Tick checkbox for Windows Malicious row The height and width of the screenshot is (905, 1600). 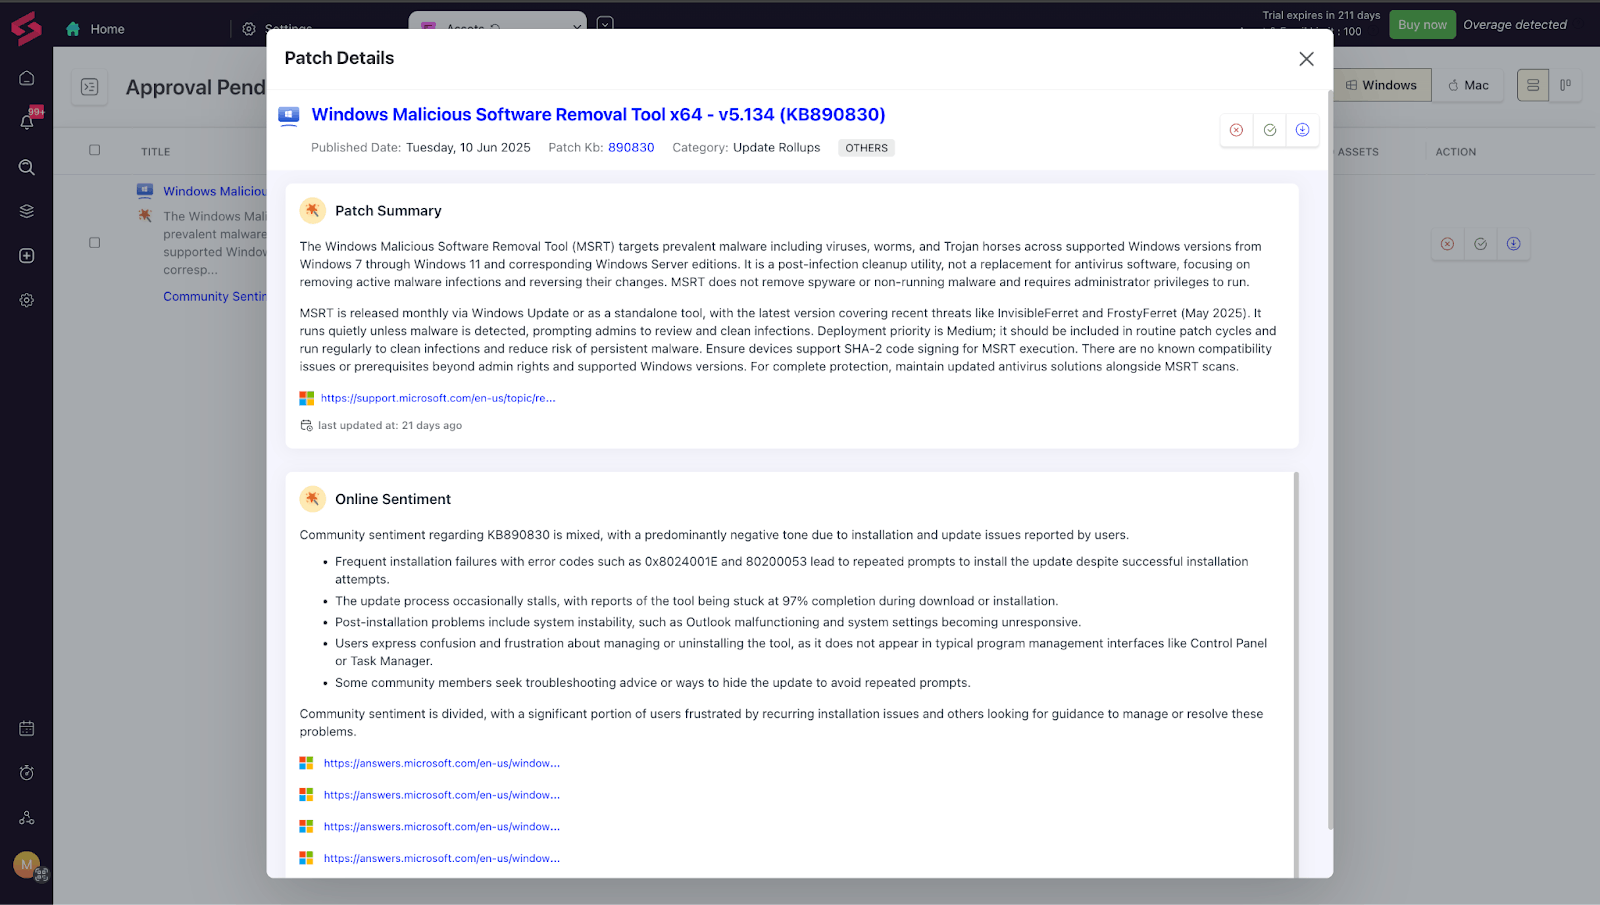[95, 242]
